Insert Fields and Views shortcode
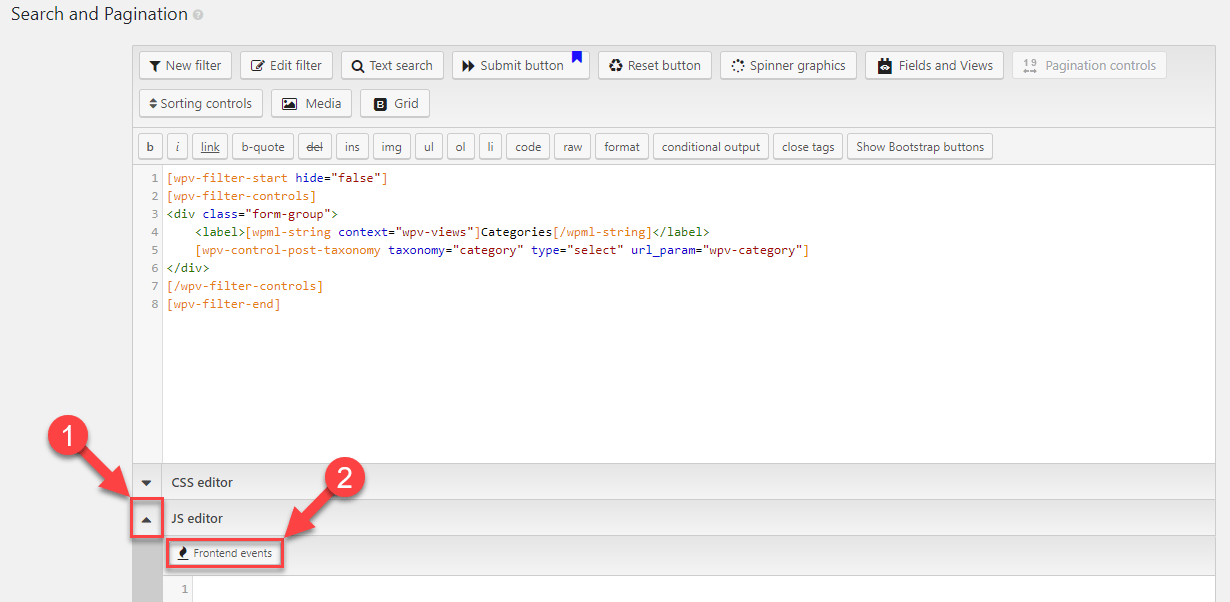The image size is (1230, 602). tap(934, 65)
